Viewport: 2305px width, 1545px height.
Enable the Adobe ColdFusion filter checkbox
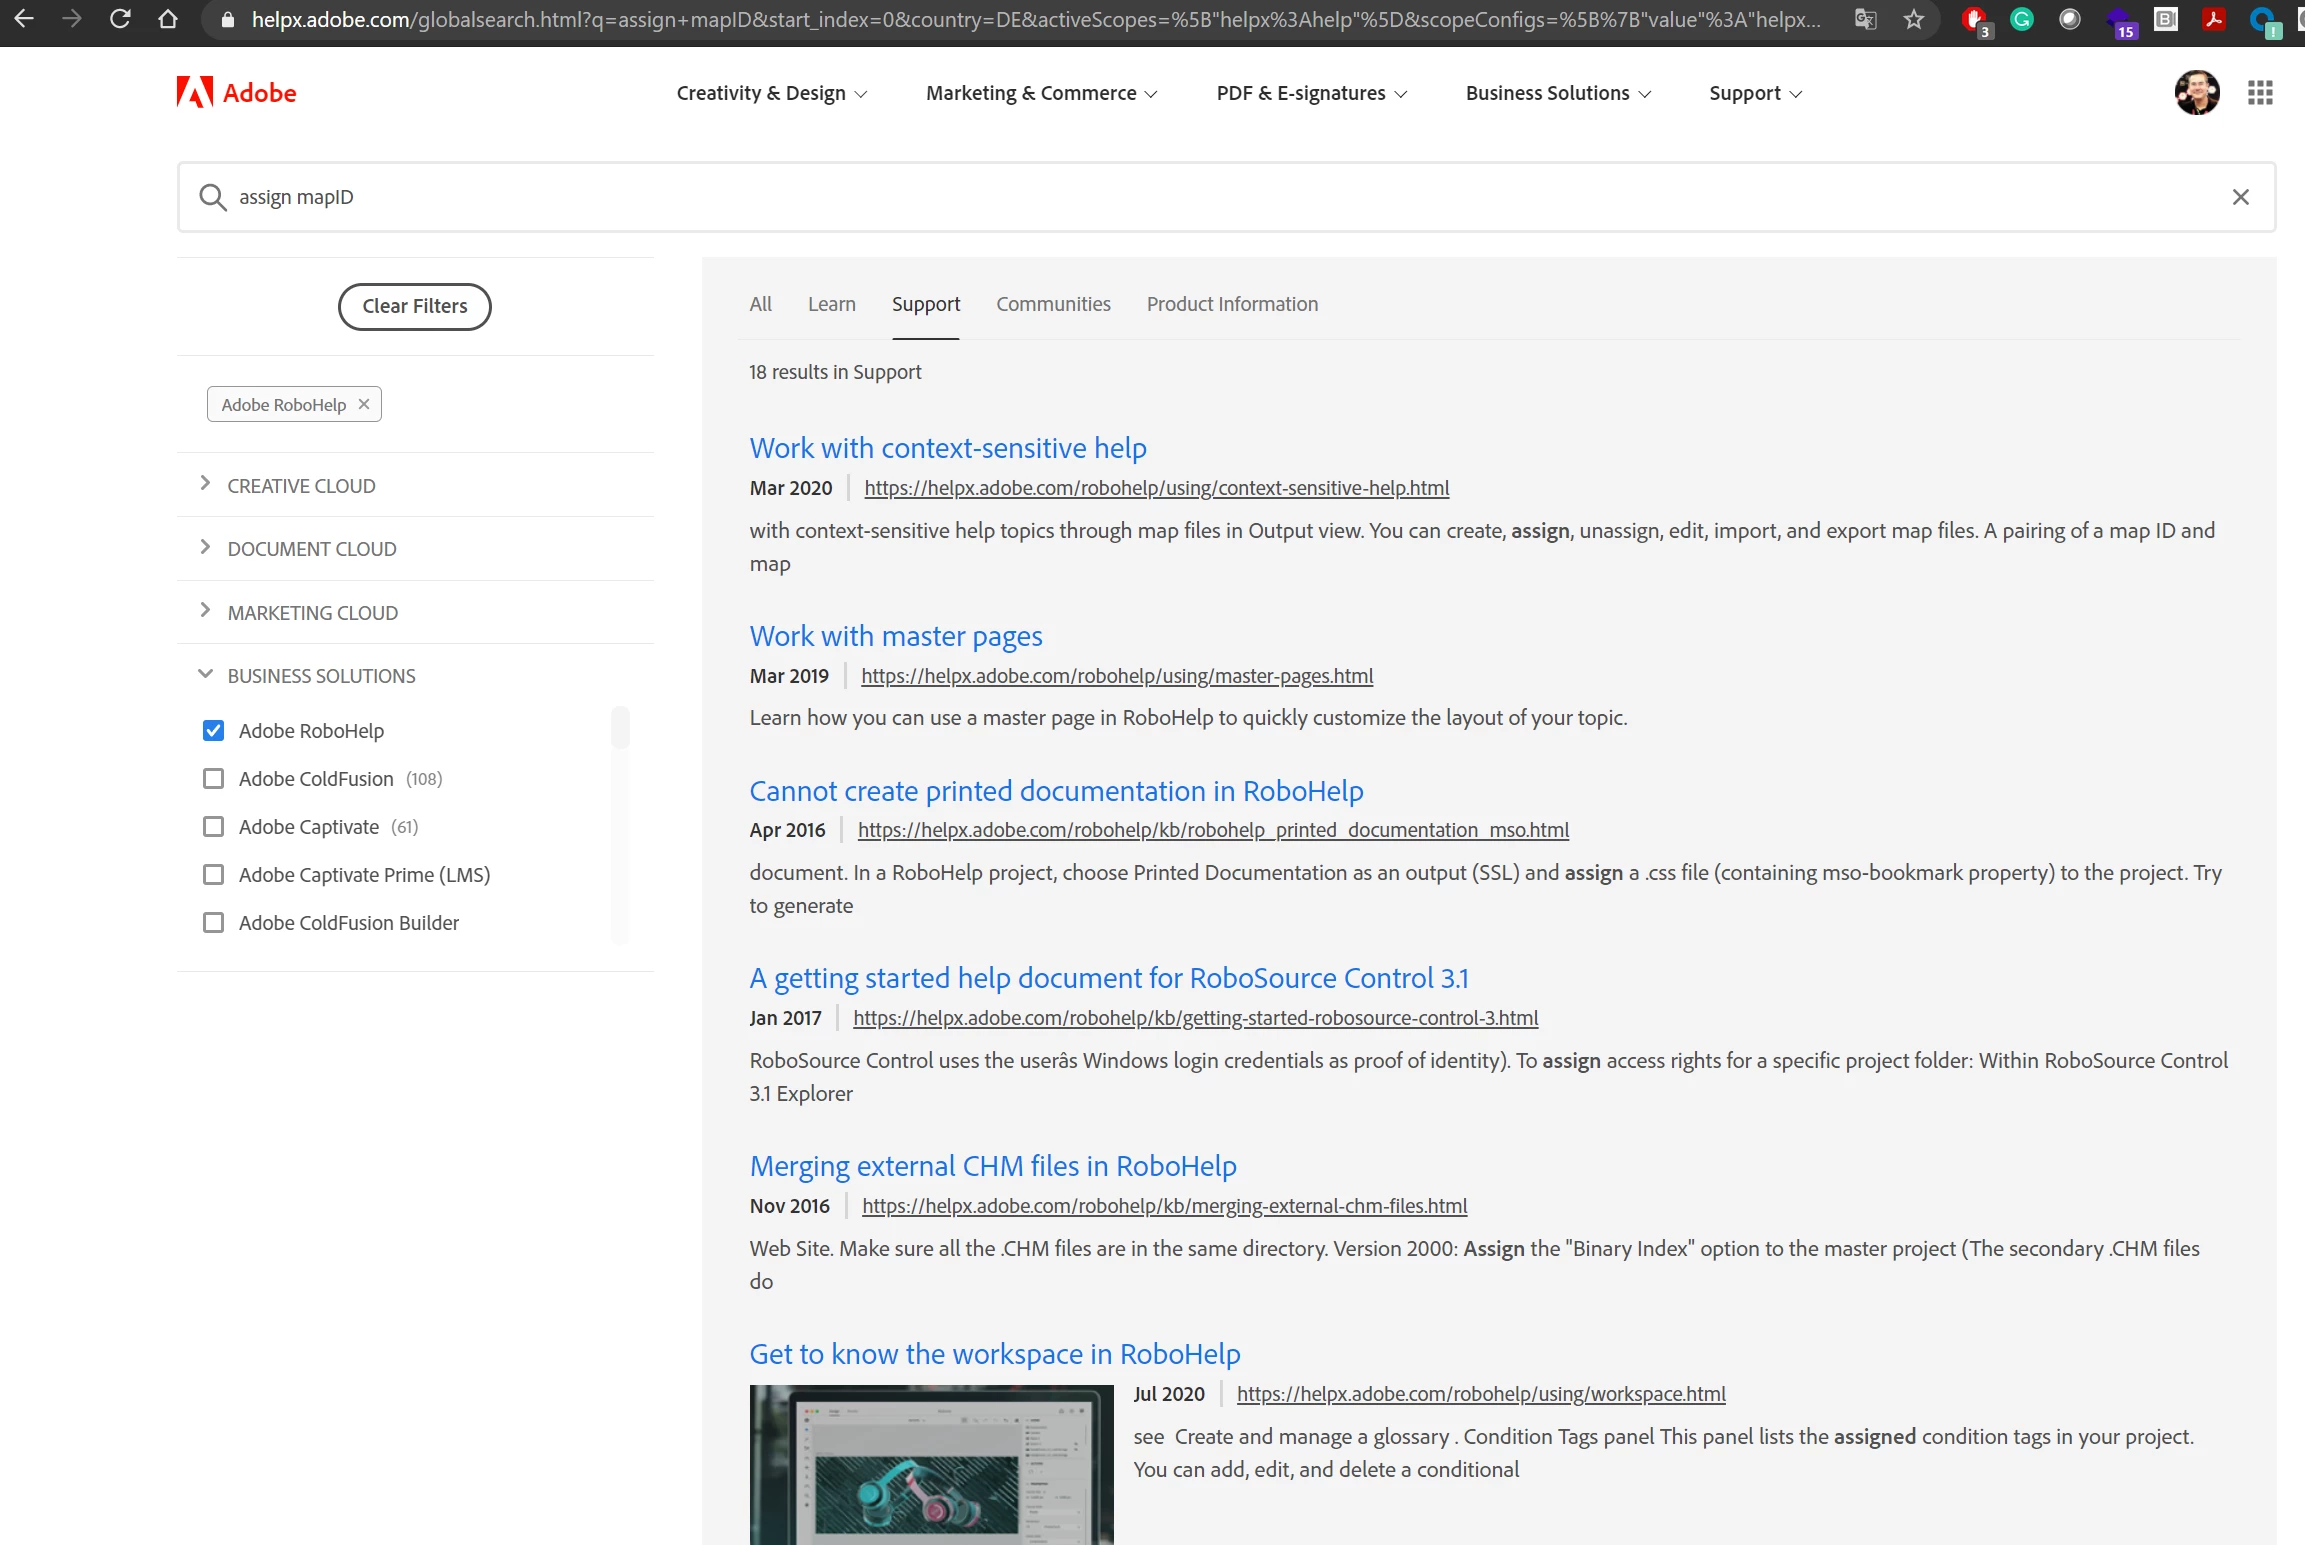(x=213, y=779)
